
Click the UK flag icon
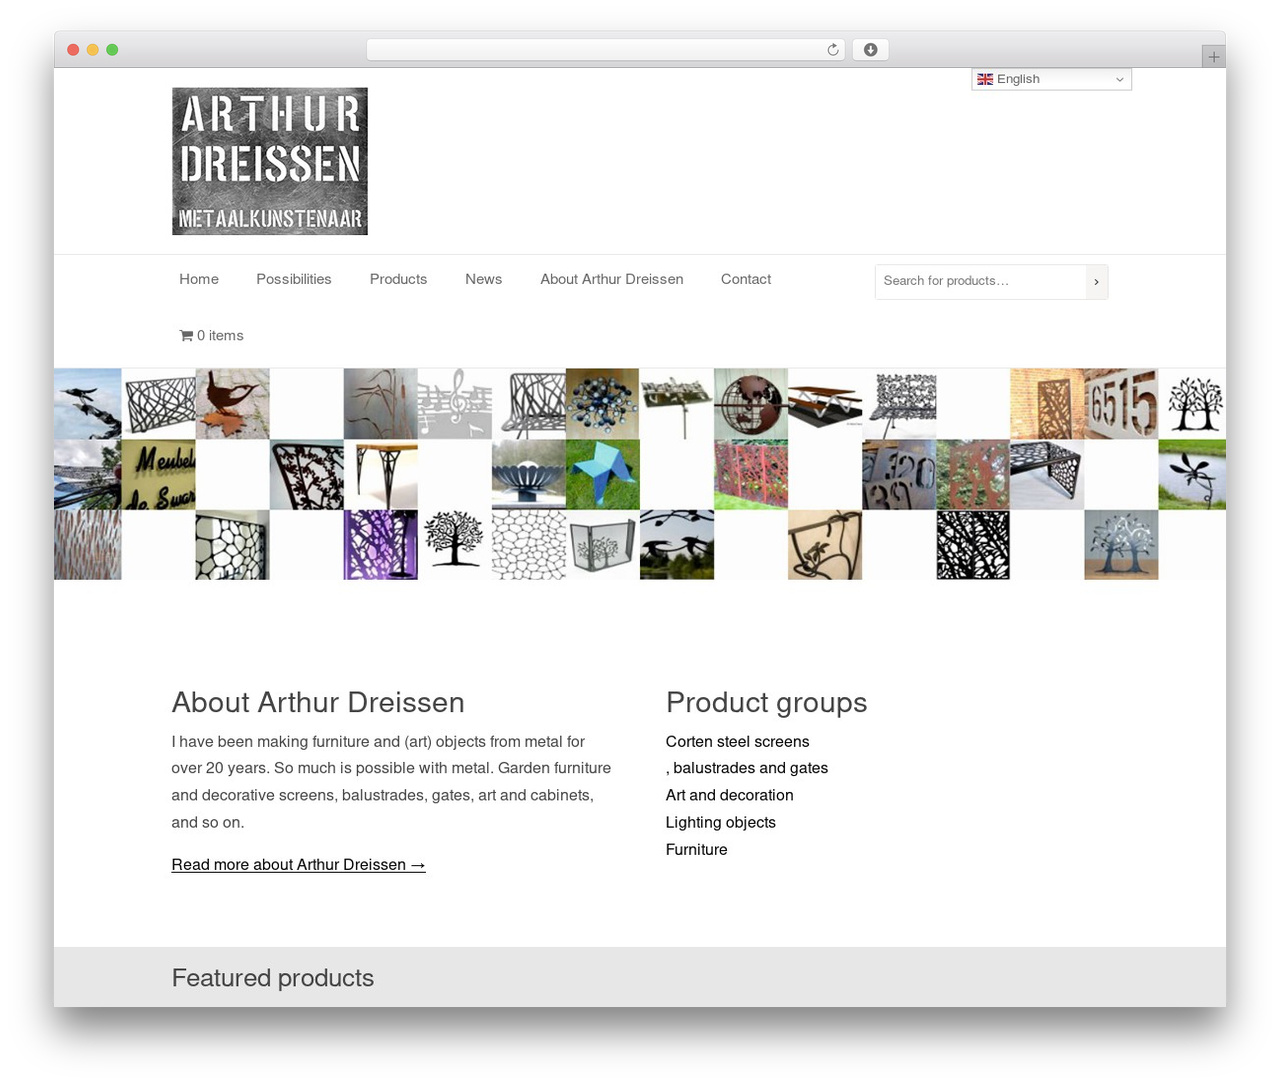click(985, 79)
